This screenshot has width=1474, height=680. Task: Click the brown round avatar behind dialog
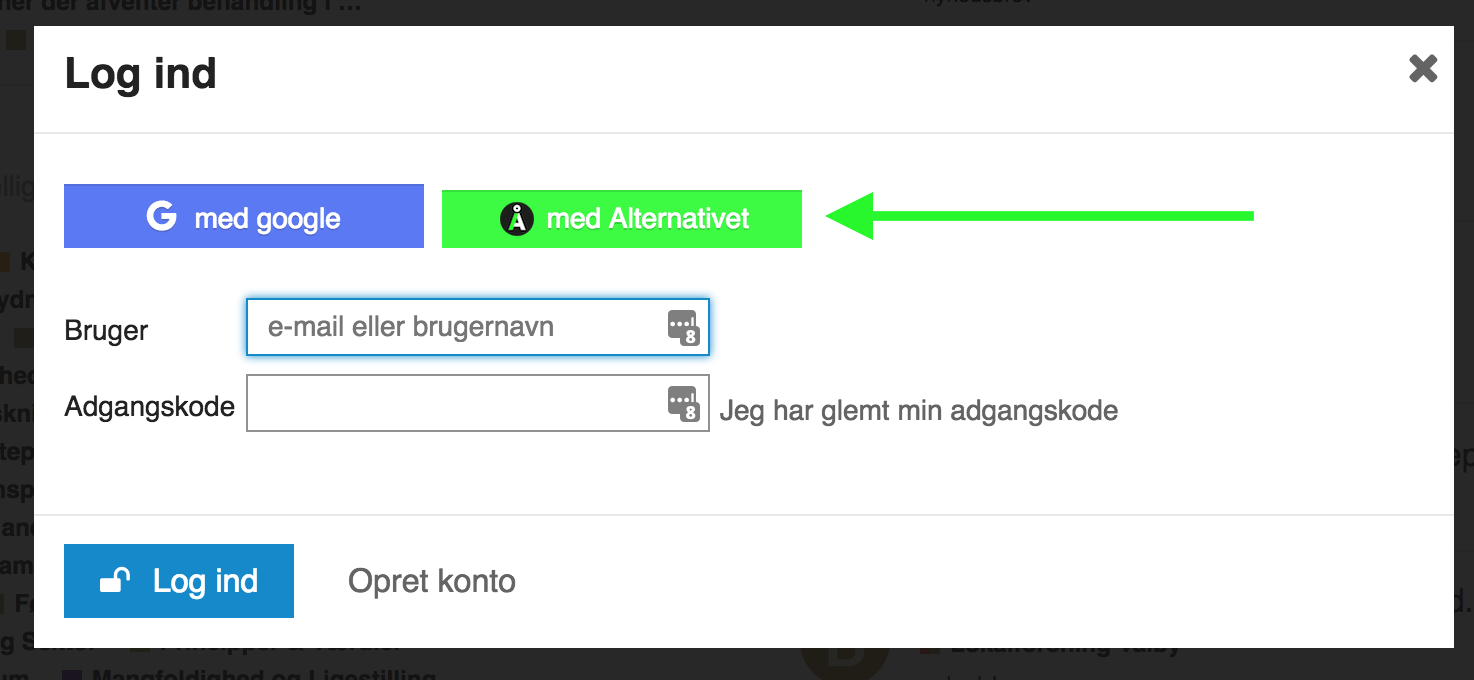tap(845, 662)
